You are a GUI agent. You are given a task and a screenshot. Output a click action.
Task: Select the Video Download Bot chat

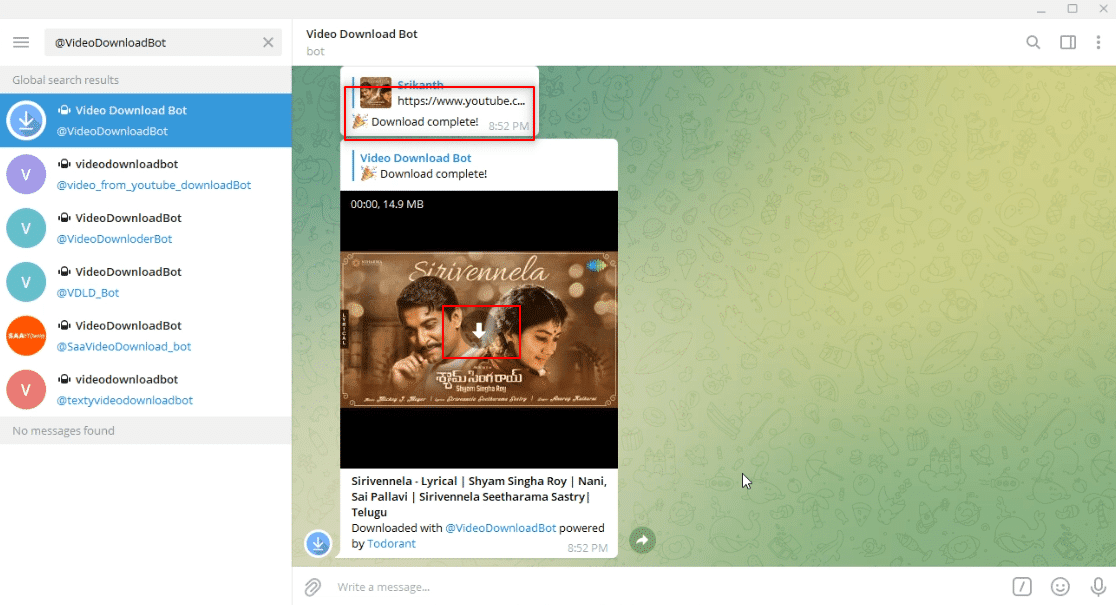tap(145, 120)
